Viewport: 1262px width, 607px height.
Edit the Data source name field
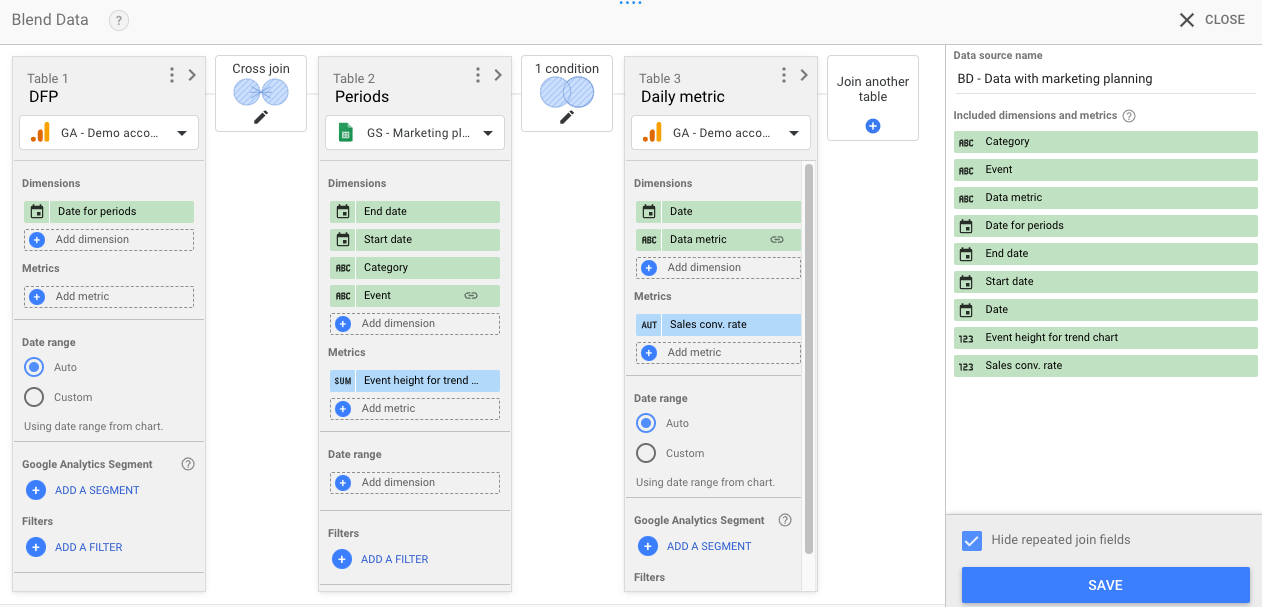[1105, 79]
